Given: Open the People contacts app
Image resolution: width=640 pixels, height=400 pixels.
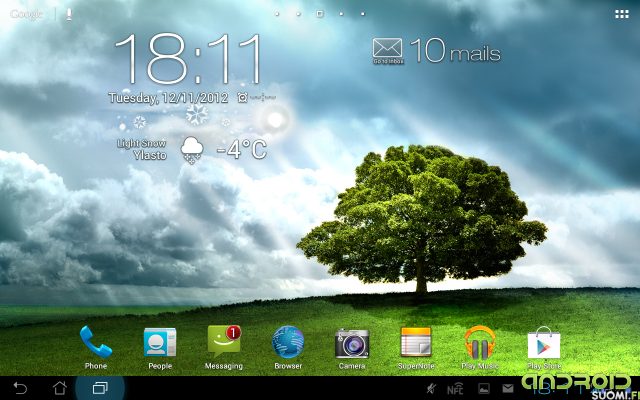Looking at the screenshot, I should pos(160,347).
